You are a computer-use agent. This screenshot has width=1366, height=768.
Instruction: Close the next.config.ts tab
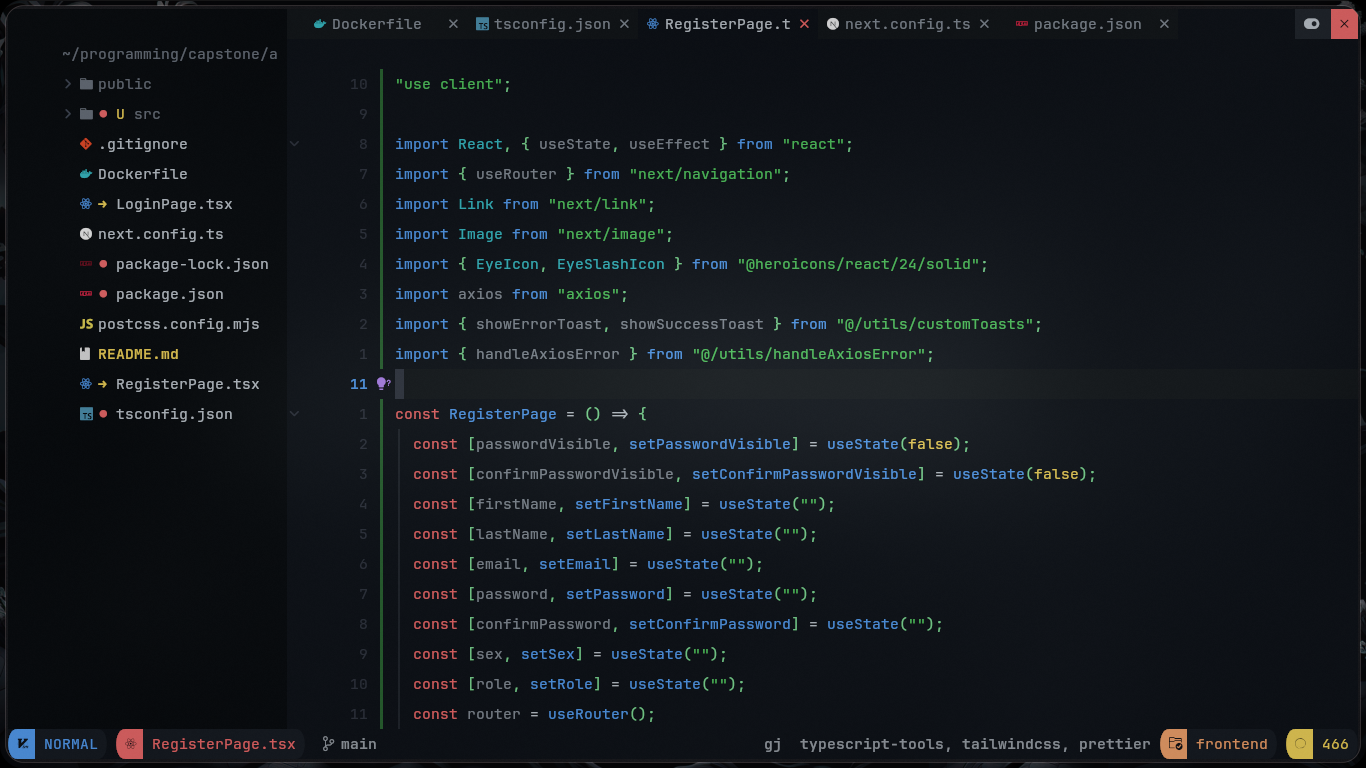pos(984,24)
